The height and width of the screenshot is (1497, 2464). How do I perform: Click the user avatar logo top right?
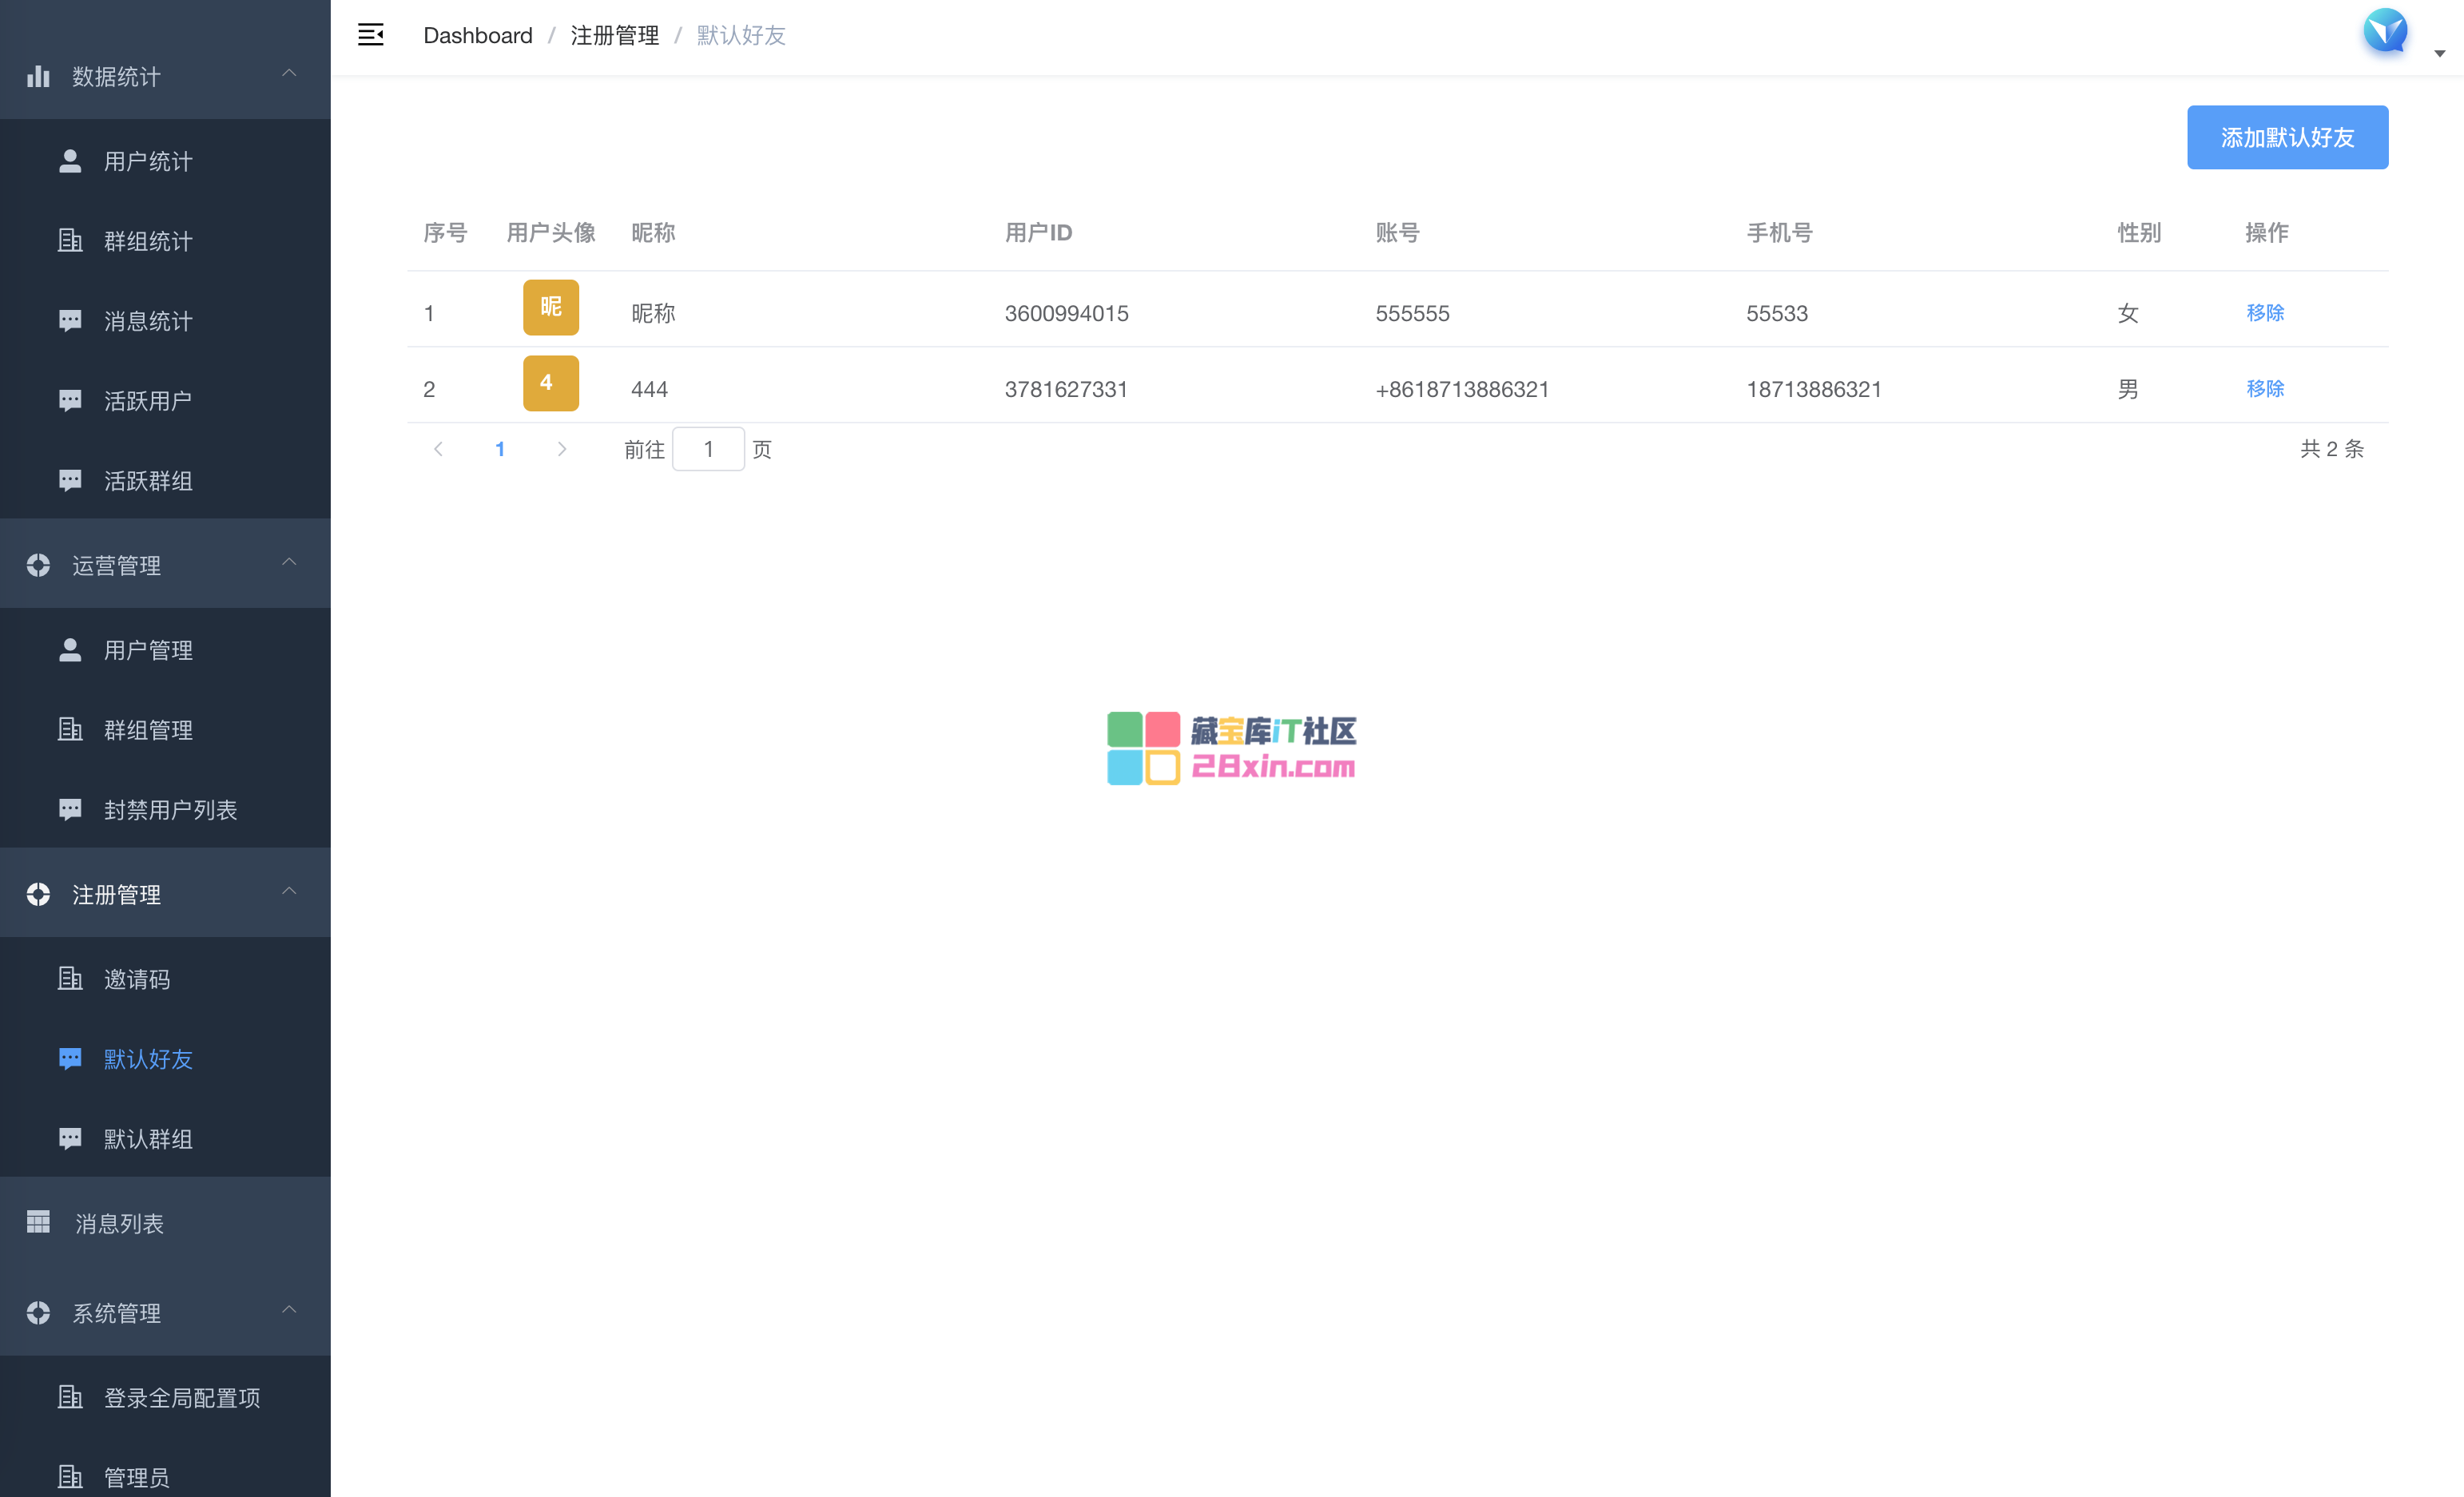[2384, 32]
